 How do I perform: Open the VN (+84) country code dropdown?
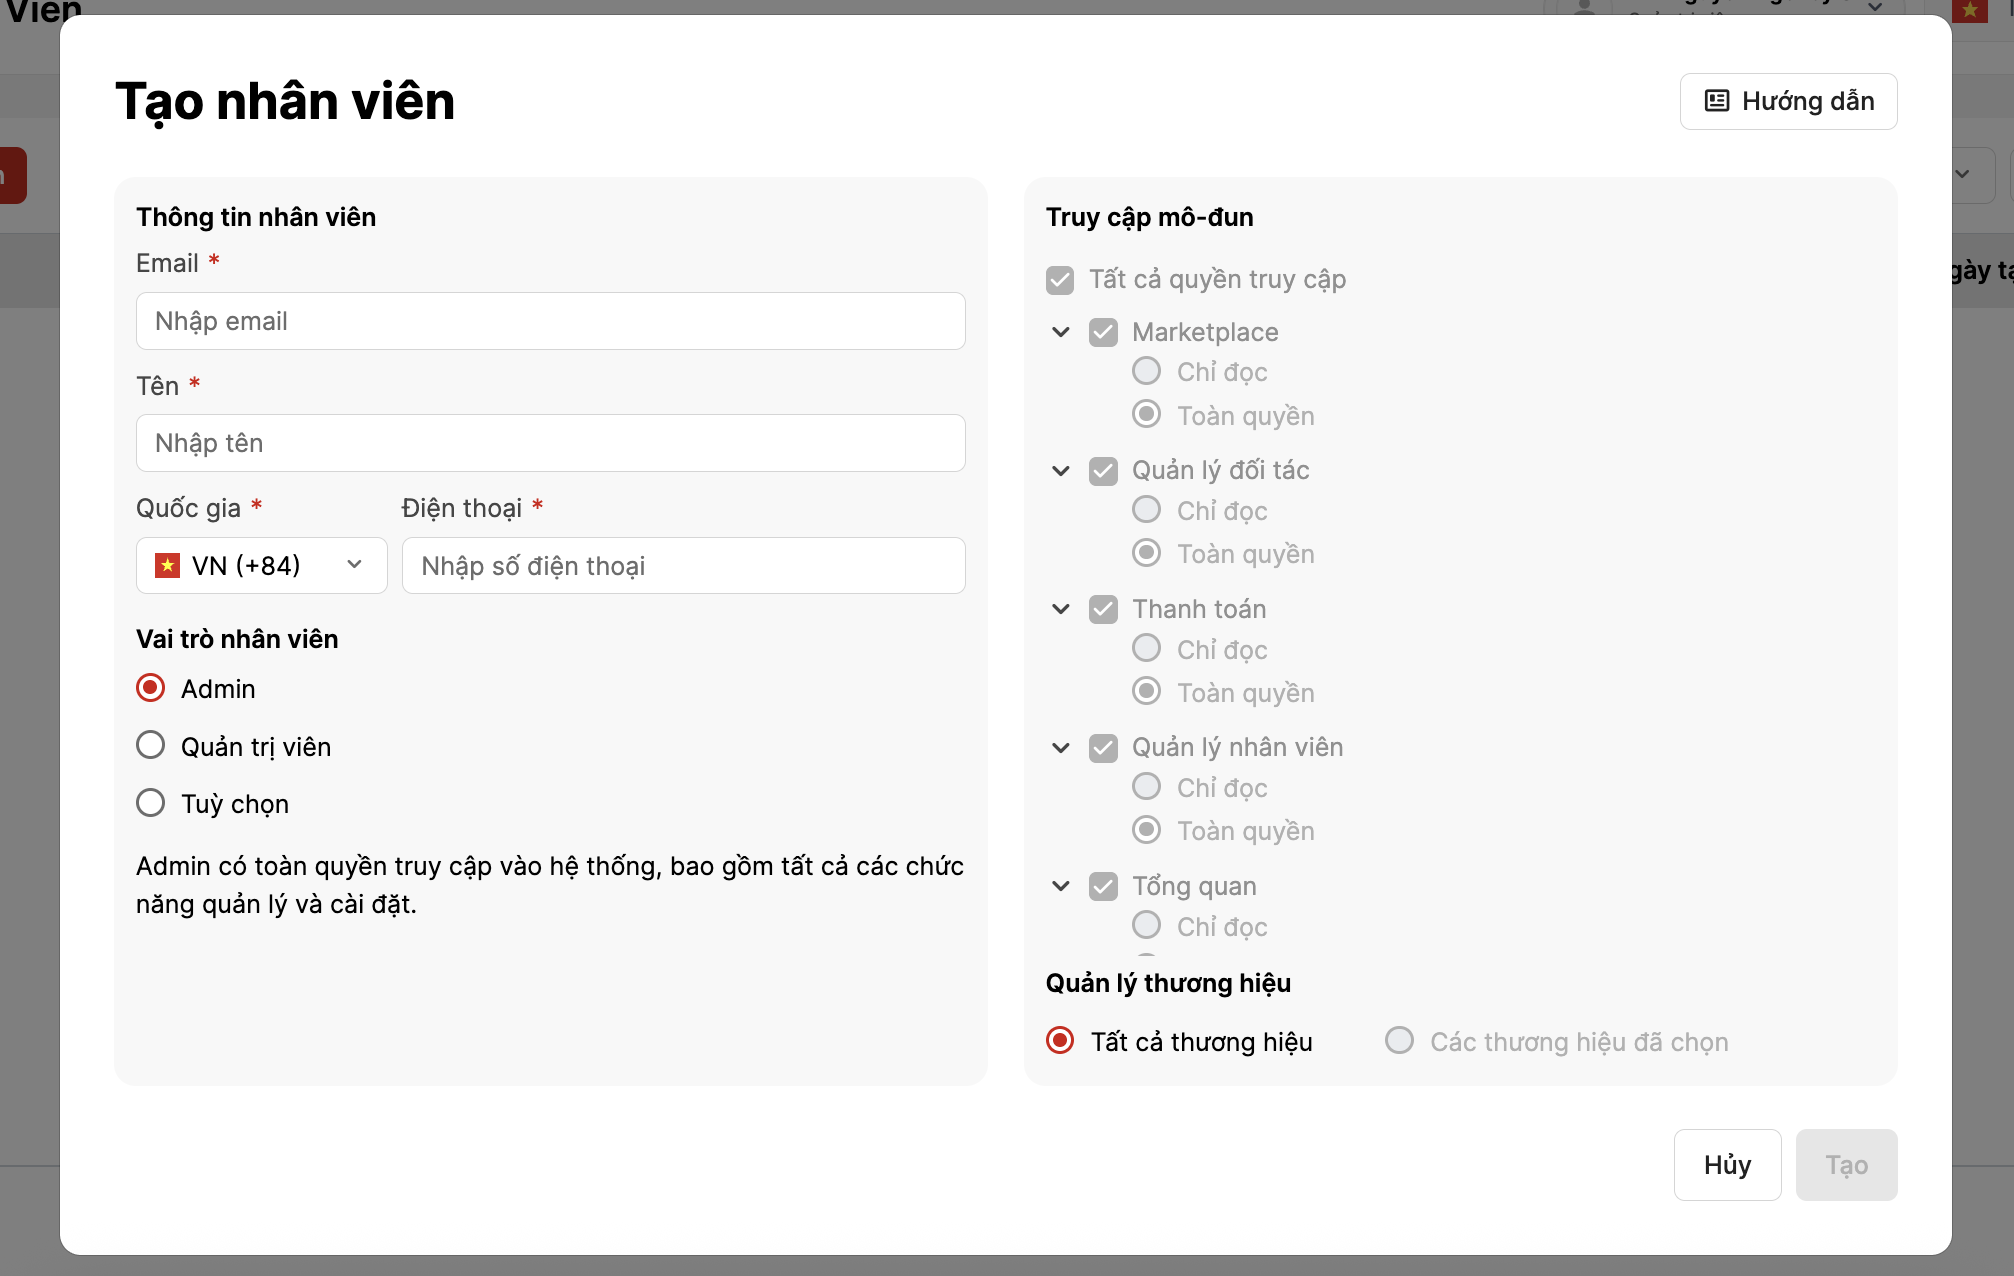(261, 565)
